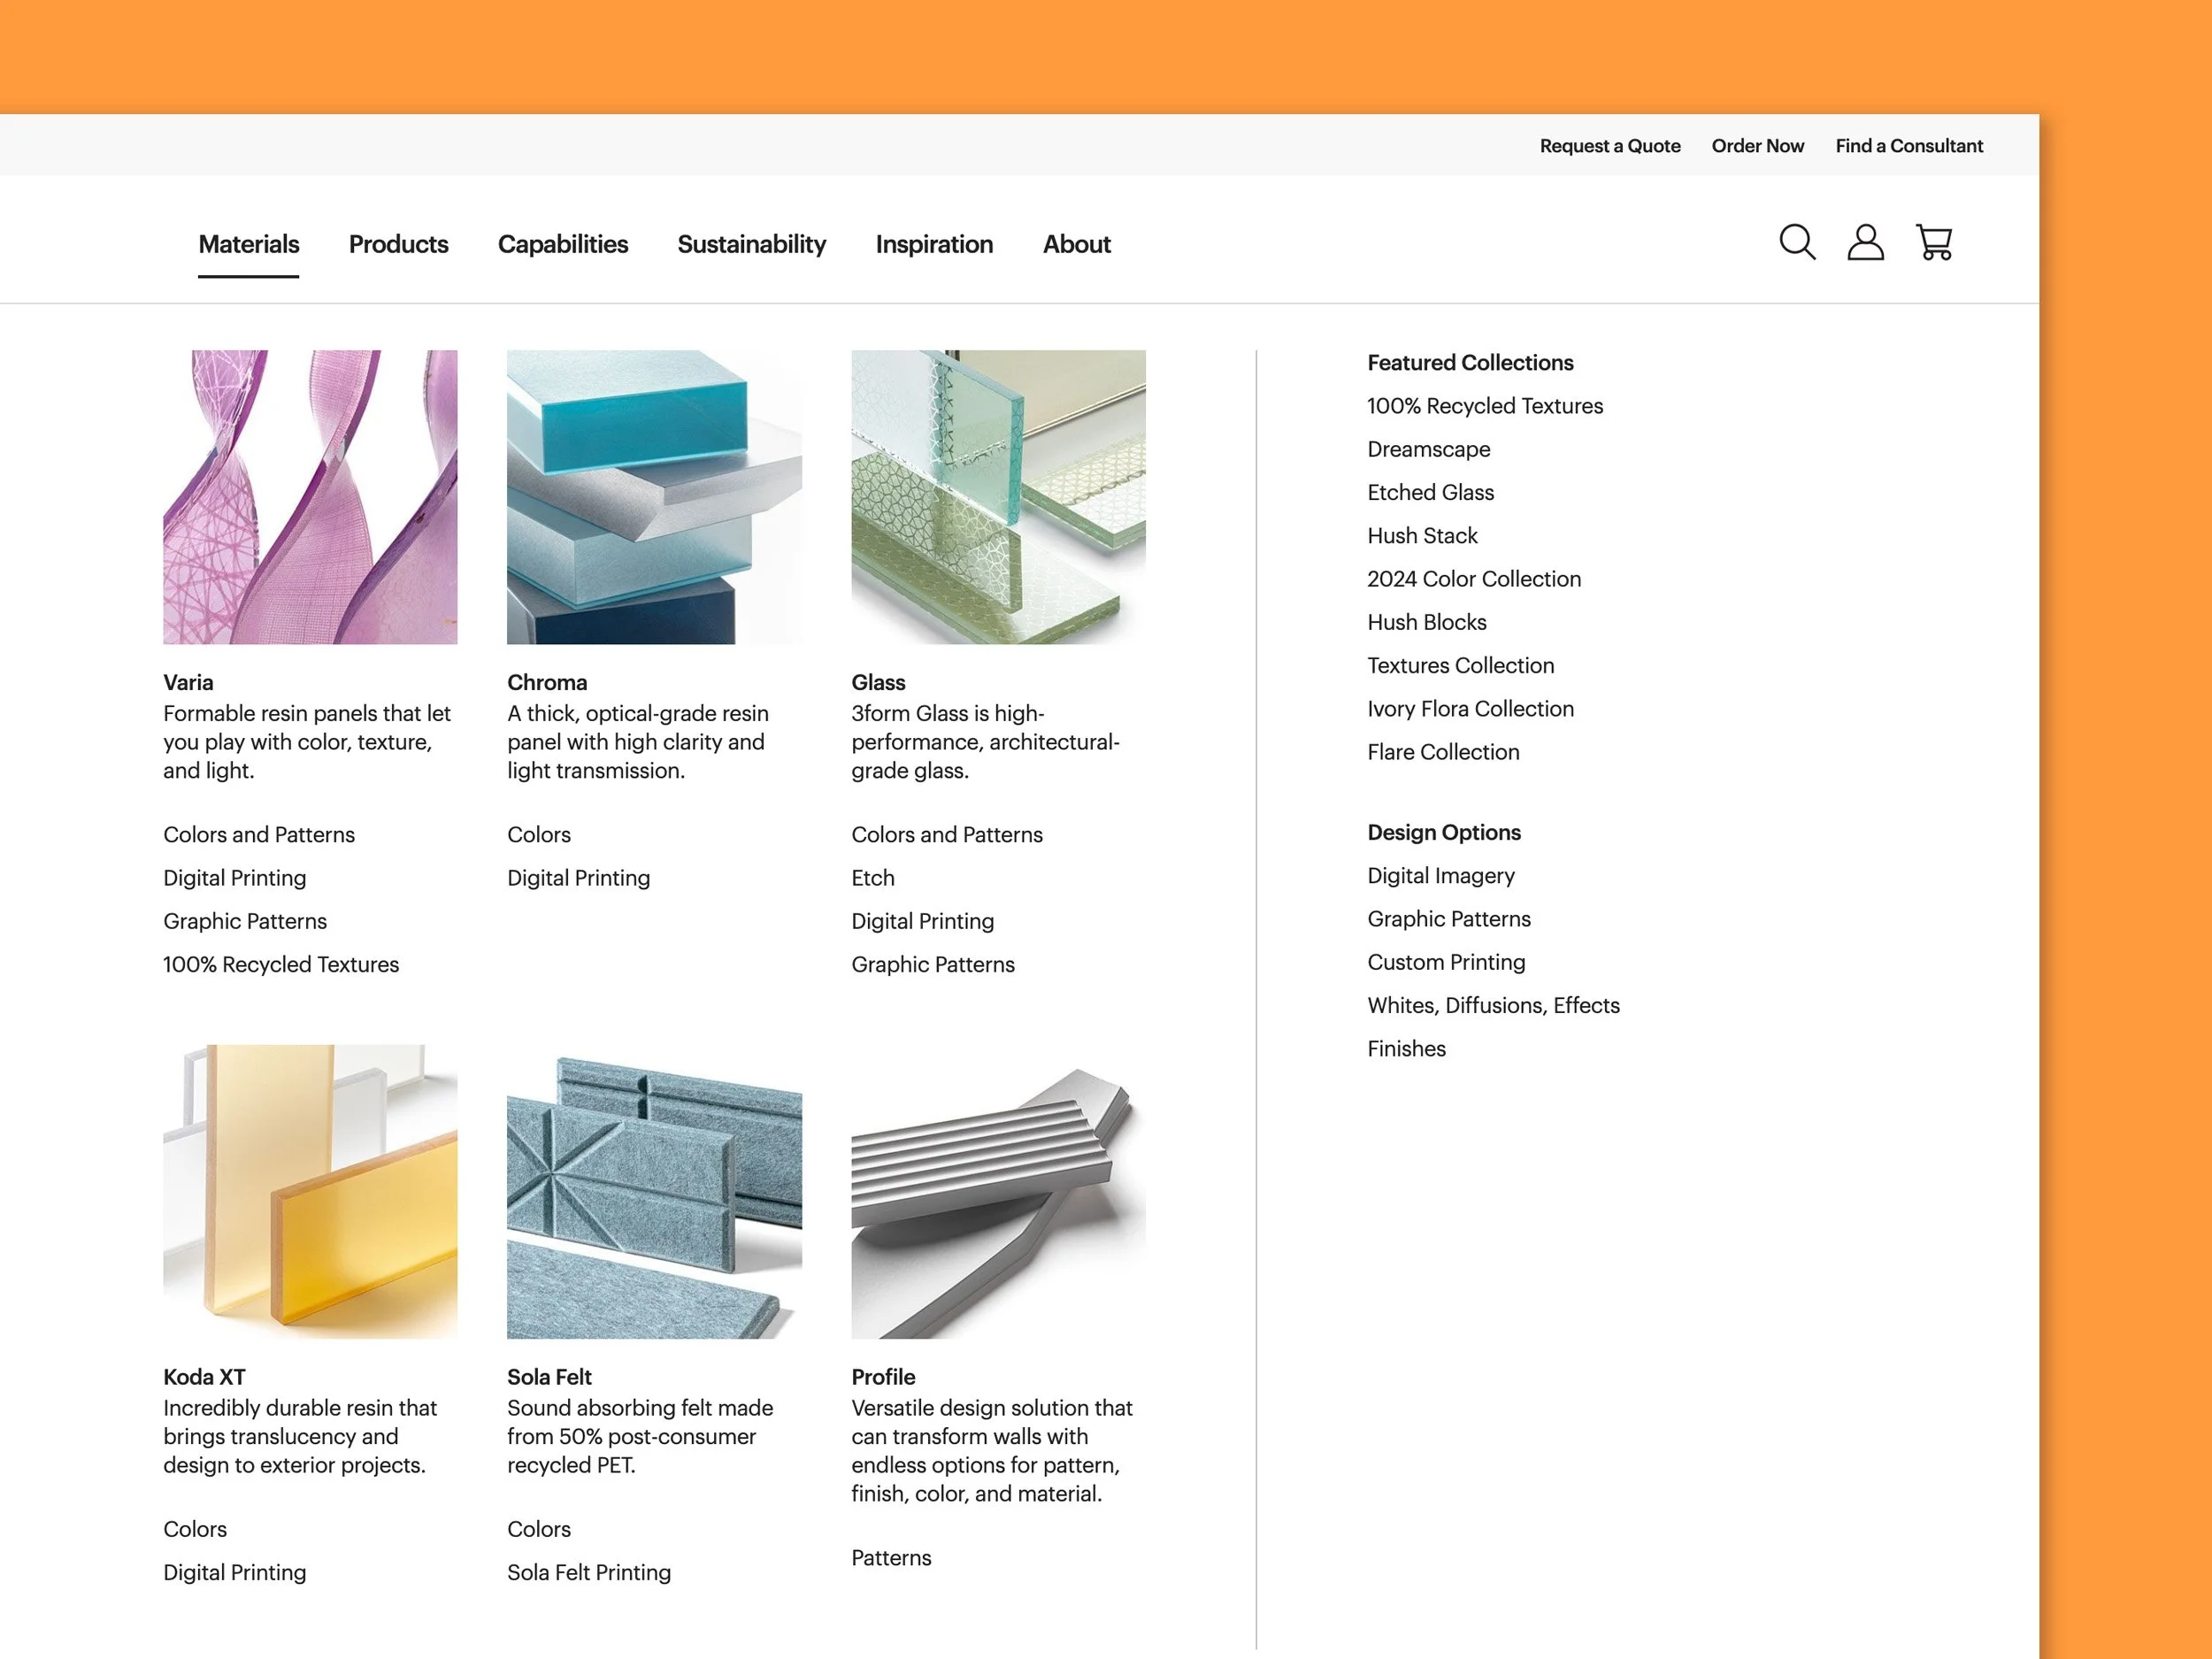
Task: Open the 2024 Color Collection link
Action: 1473,579
